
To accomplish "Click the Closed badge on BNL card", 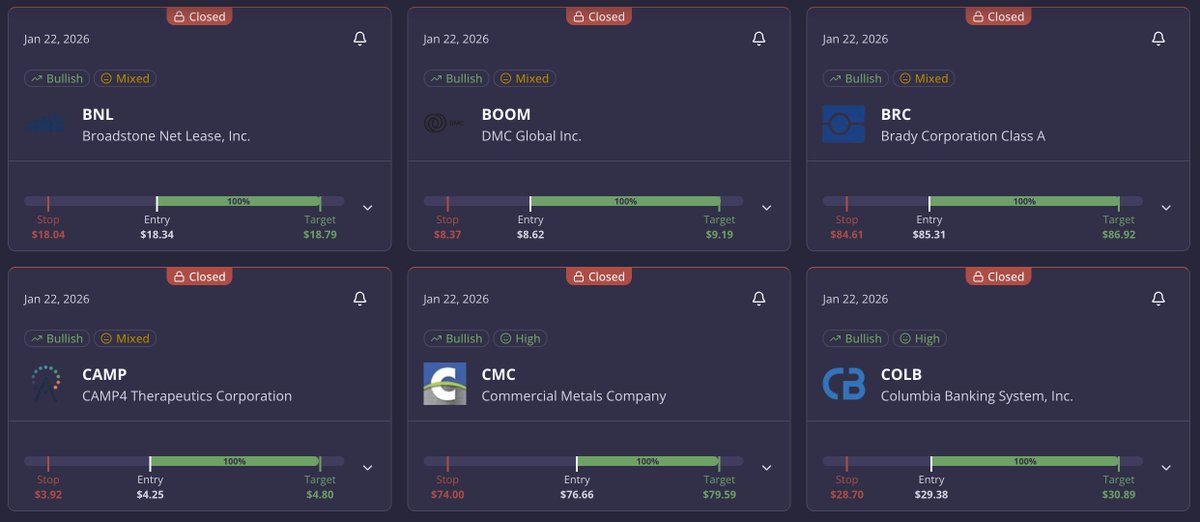I will coord(199,16).
